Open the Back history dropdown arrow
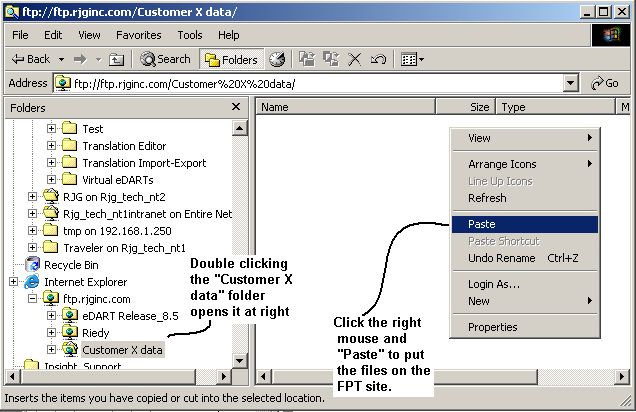The width and height of the screenshot is (636, 412). (61, 60)
